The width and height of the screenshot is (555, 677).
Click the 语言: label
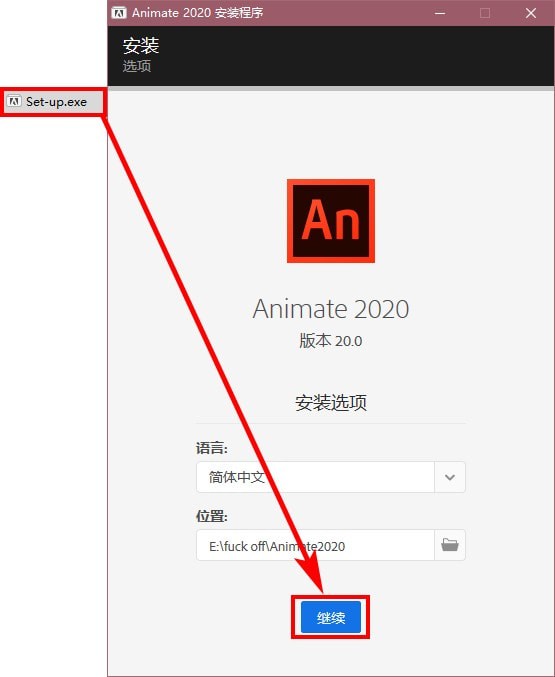[212, 448]
